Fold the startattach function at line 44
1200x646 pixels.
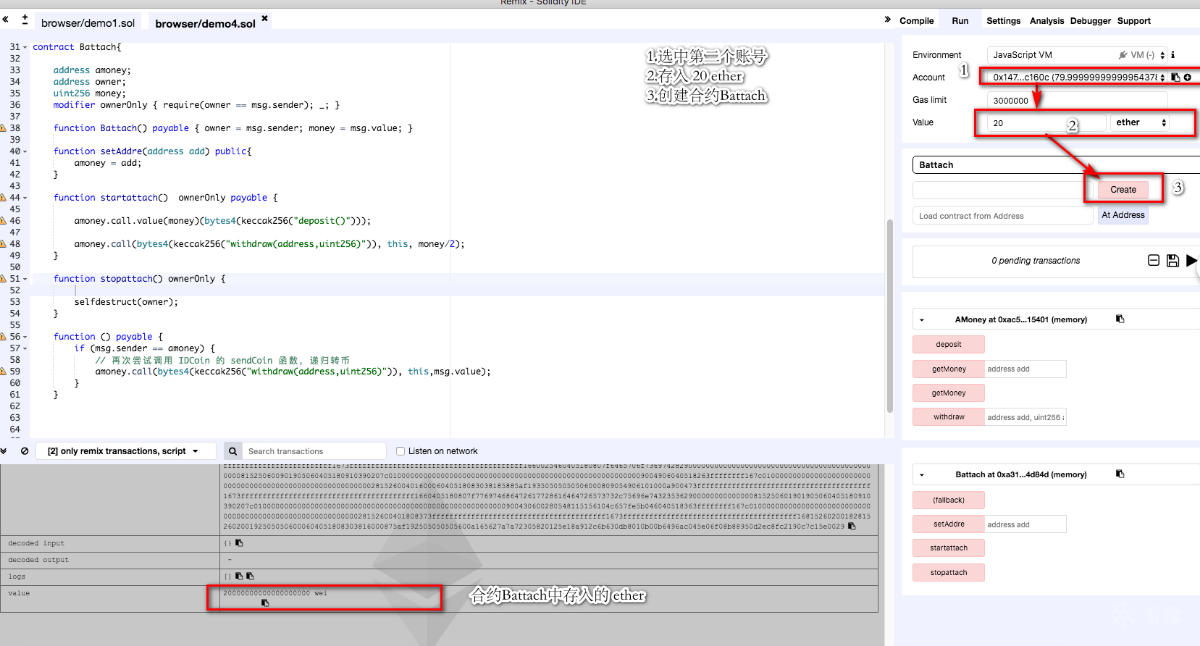click(x=25, y=197)
